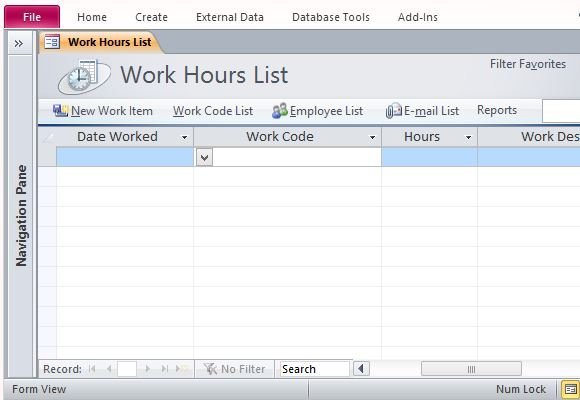The width and height of the screenshot is (580, 400).
Task: Click the Employee List people icon
Action: tap(280, 111)
